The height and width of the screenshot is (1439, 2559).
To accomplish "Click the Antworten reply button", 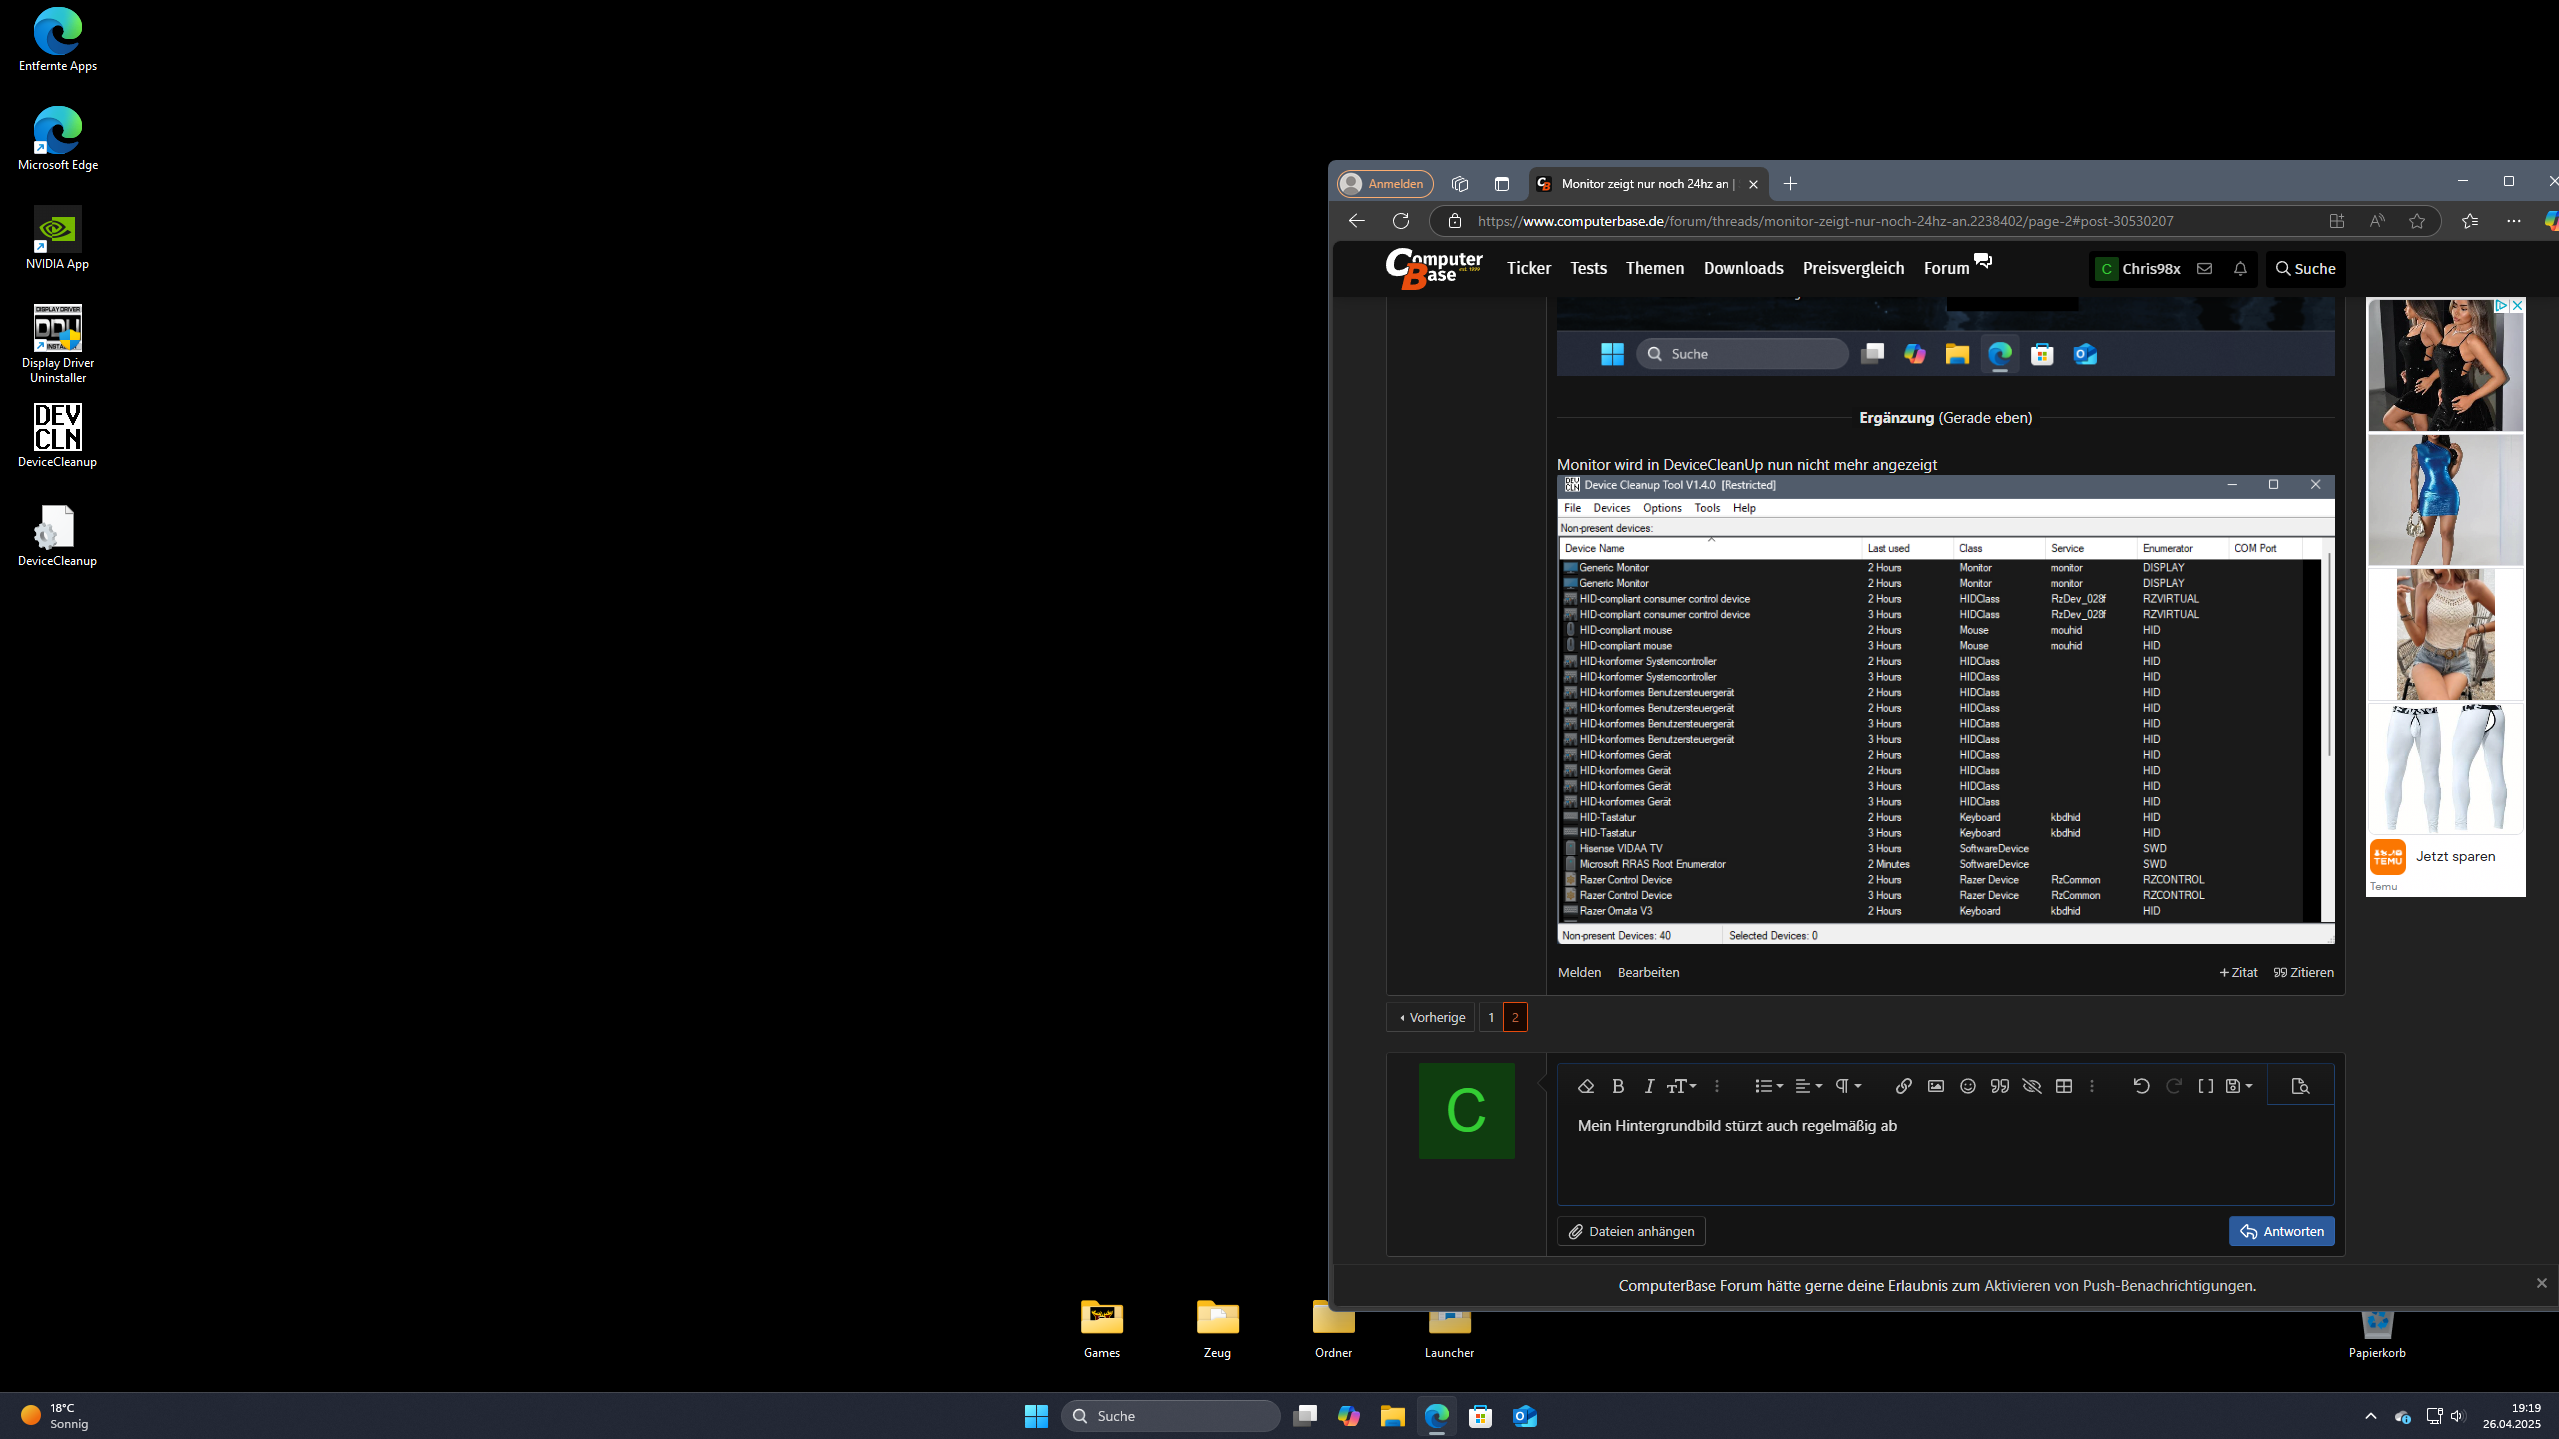I will (2281, 1231).
